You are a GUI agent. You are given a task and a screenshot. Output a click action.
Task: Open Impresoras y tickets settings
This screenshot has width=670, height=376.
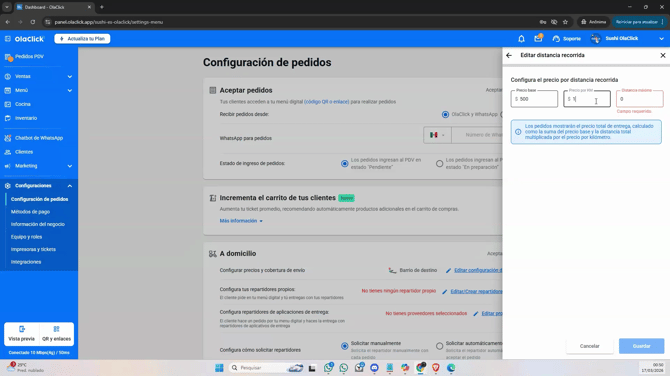pyautogui.click(x=33, y=250)
